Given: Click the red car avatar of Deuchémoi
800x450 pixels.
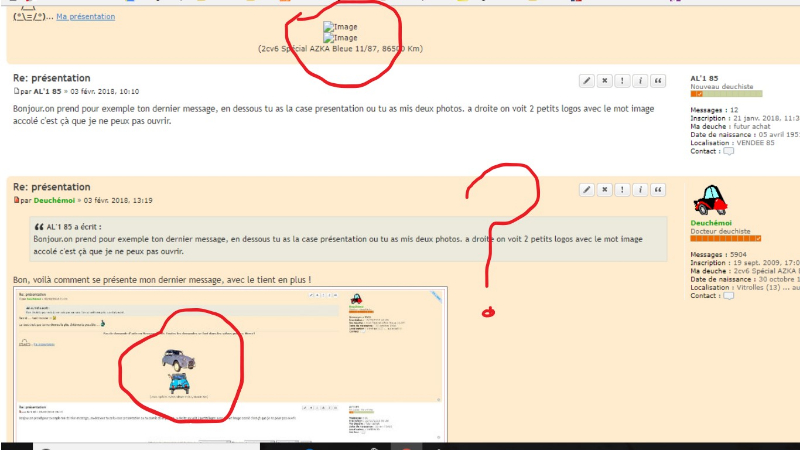Looking at the screenshot, I should (710, 200).
